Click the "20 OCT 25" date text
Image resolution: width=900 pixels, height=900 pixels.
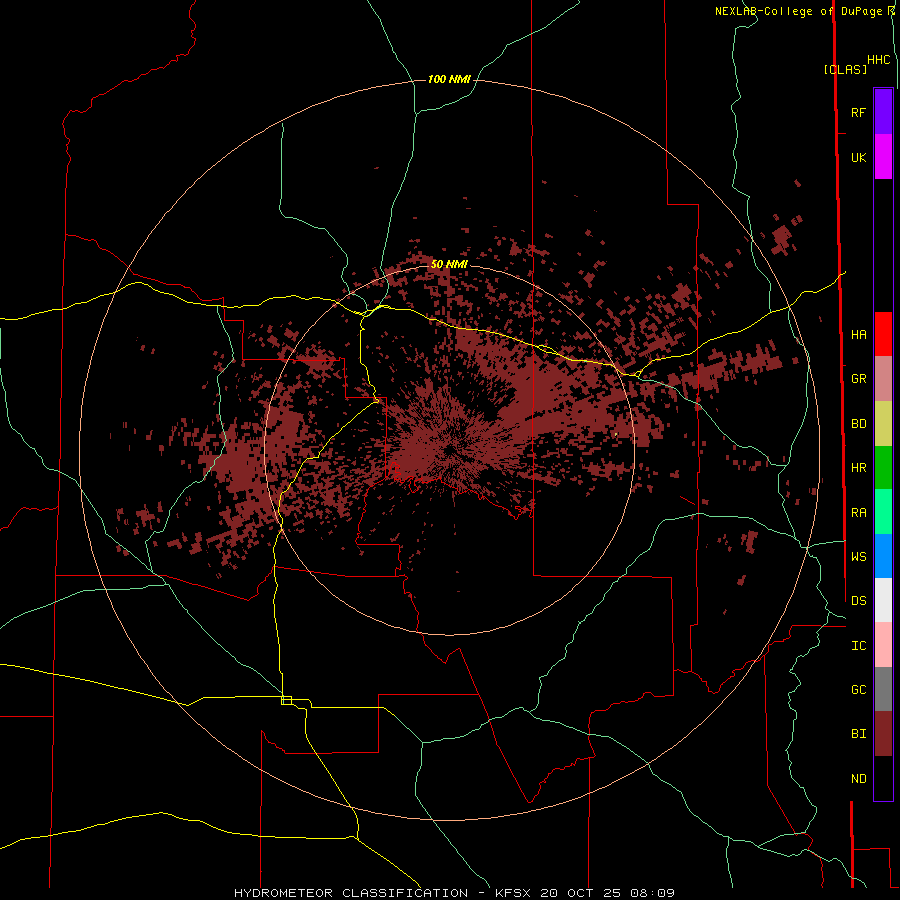[581, 893]
